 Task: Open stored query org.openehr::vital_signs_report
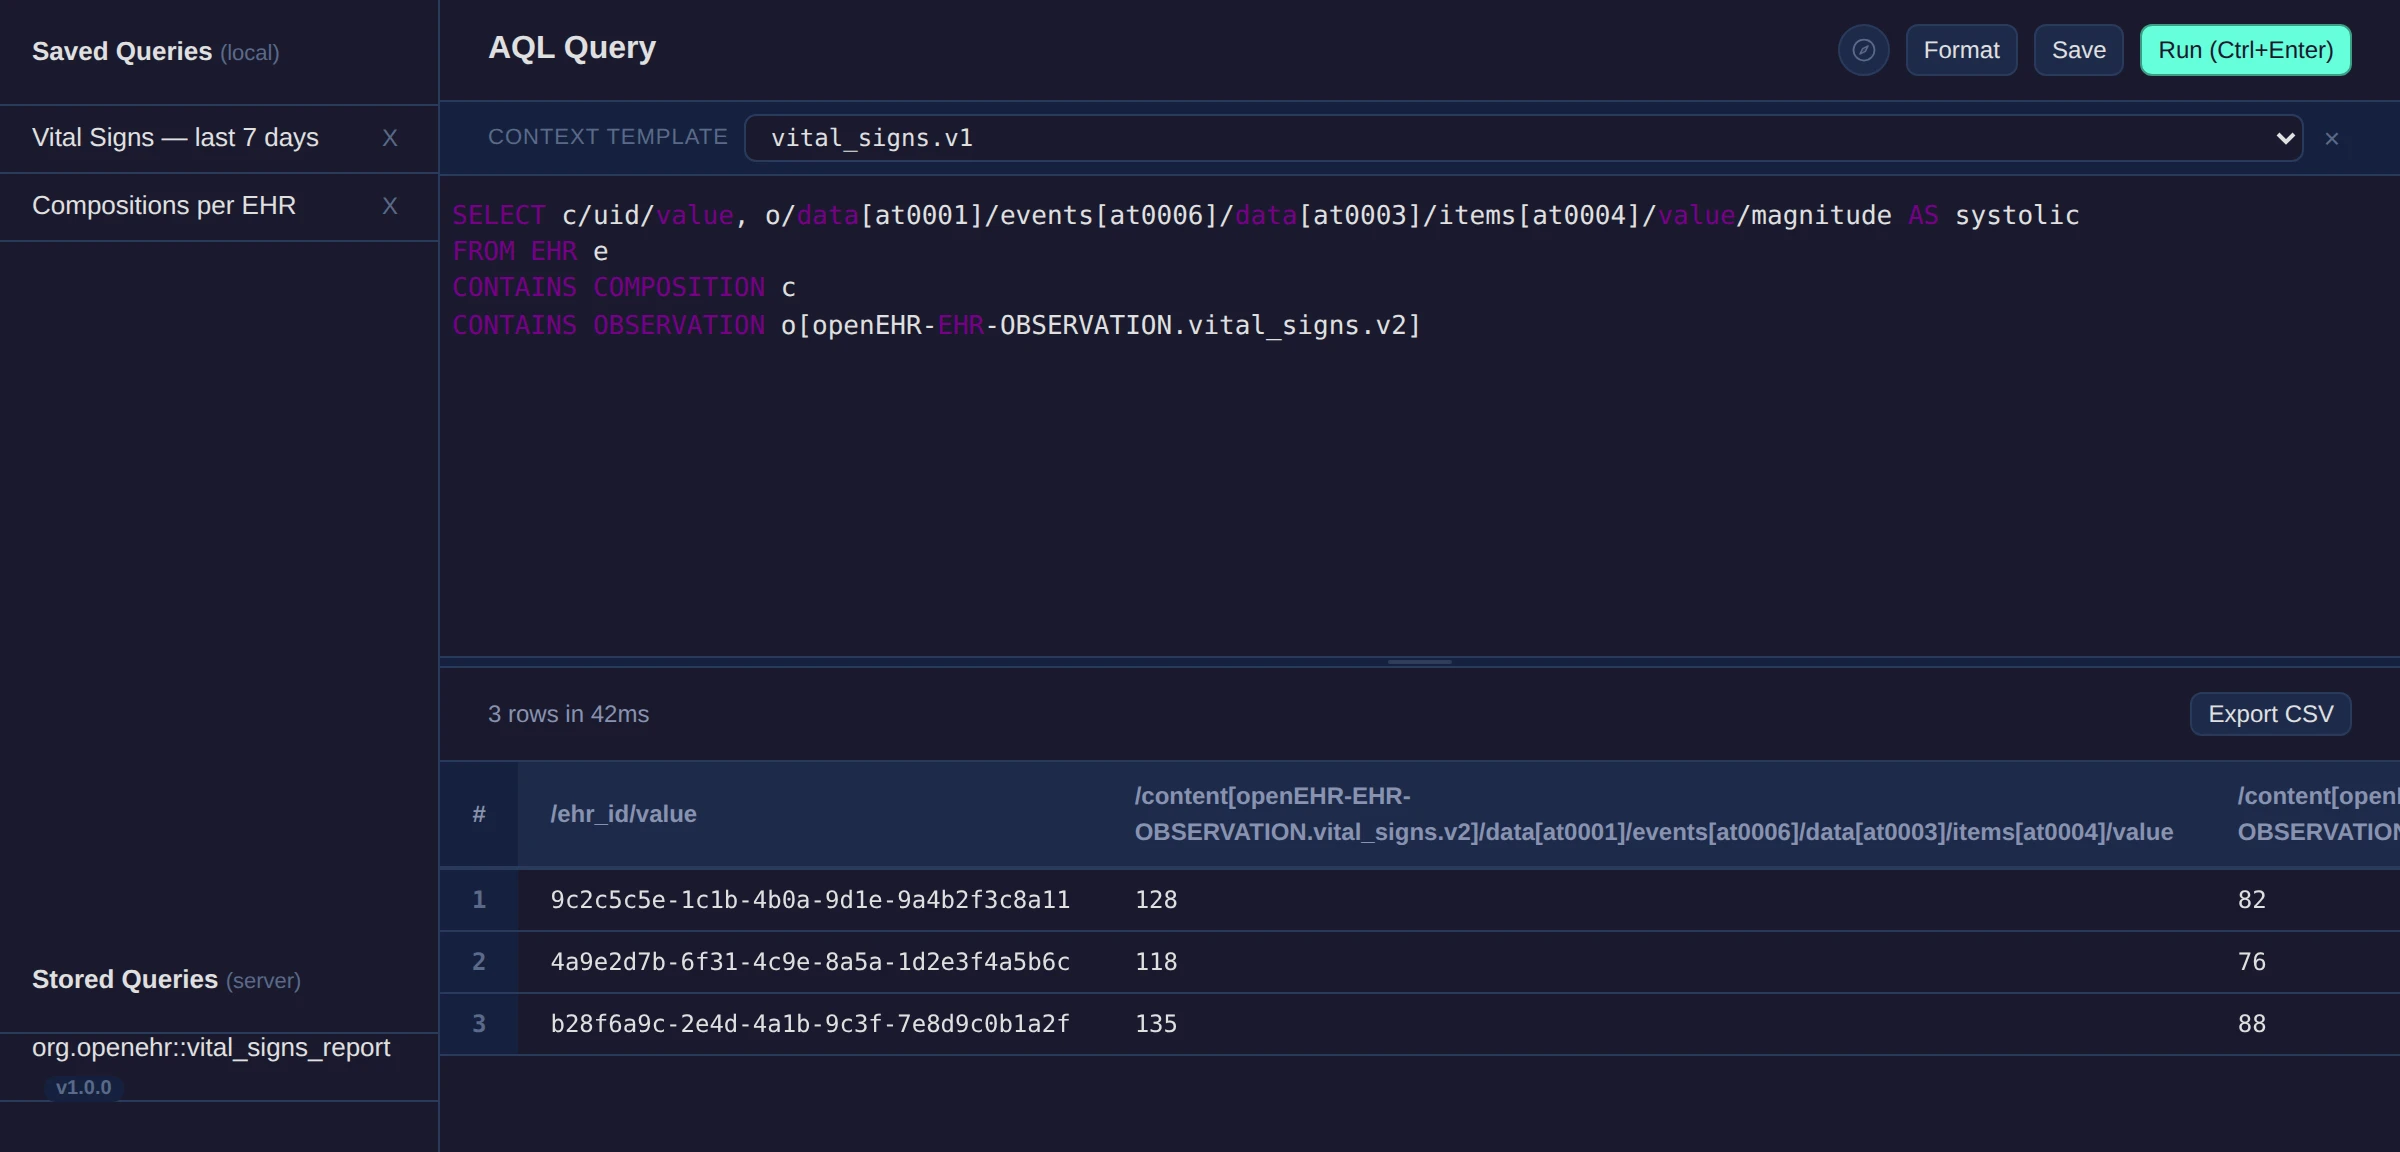pyautogui.click(x=211, y=1048)
